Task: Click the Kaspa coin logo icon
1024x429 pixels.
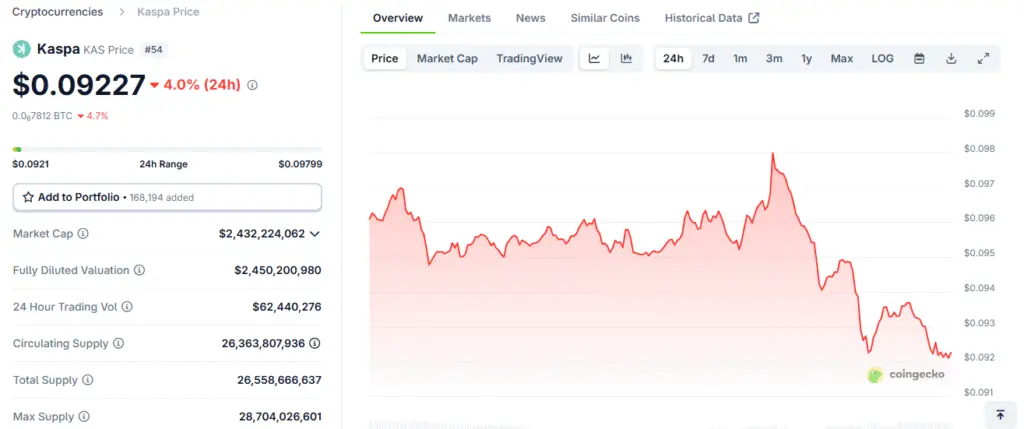Action: (22, 49)
